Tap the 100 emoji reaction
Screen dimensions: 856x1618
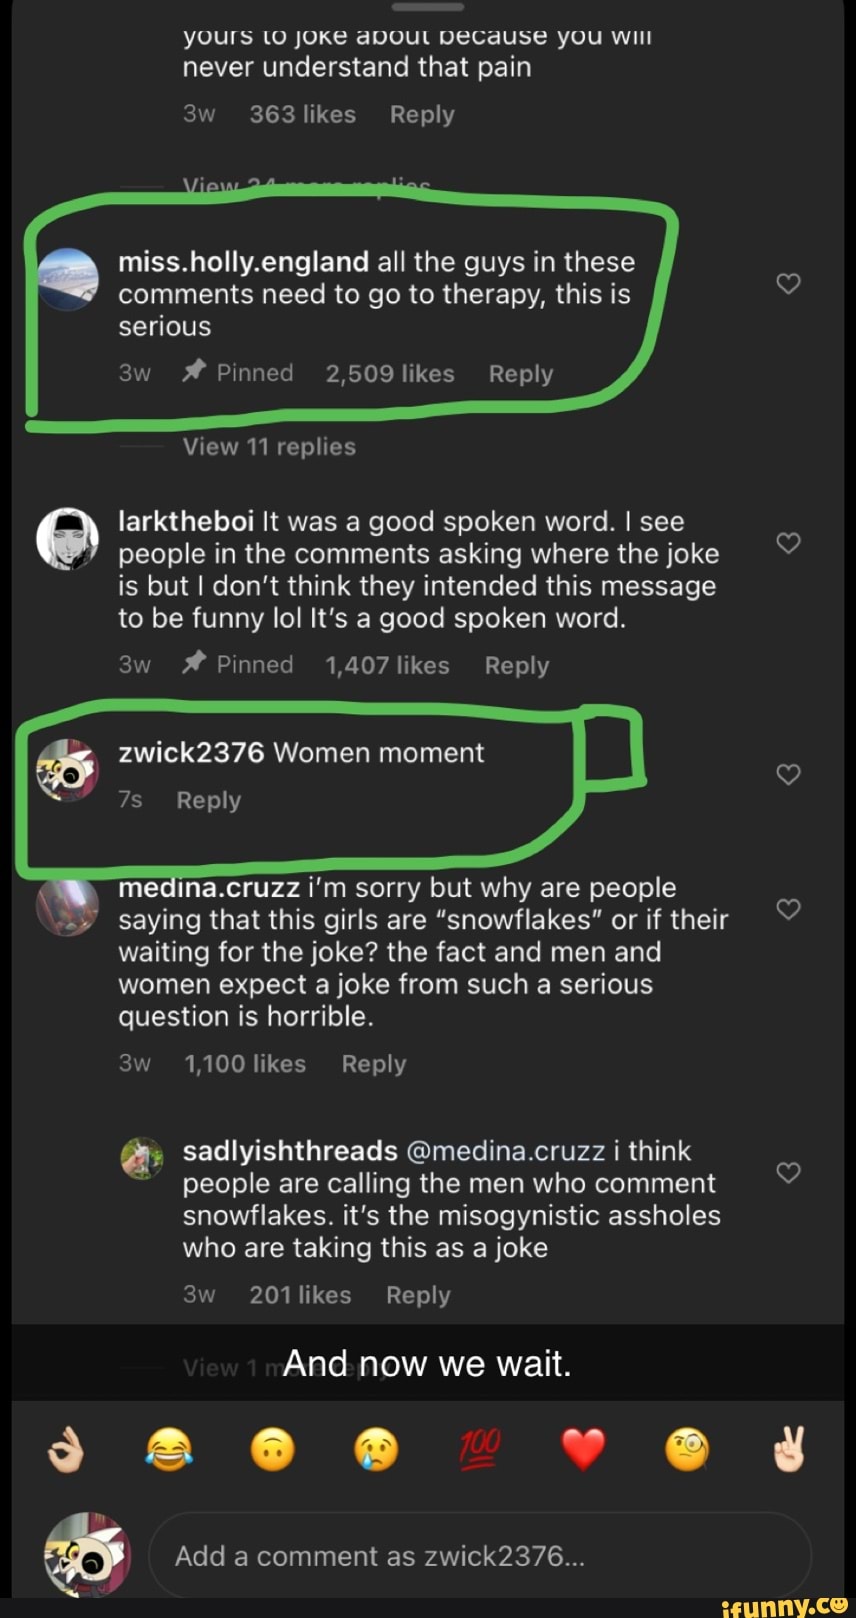[x=480, y=1449]
